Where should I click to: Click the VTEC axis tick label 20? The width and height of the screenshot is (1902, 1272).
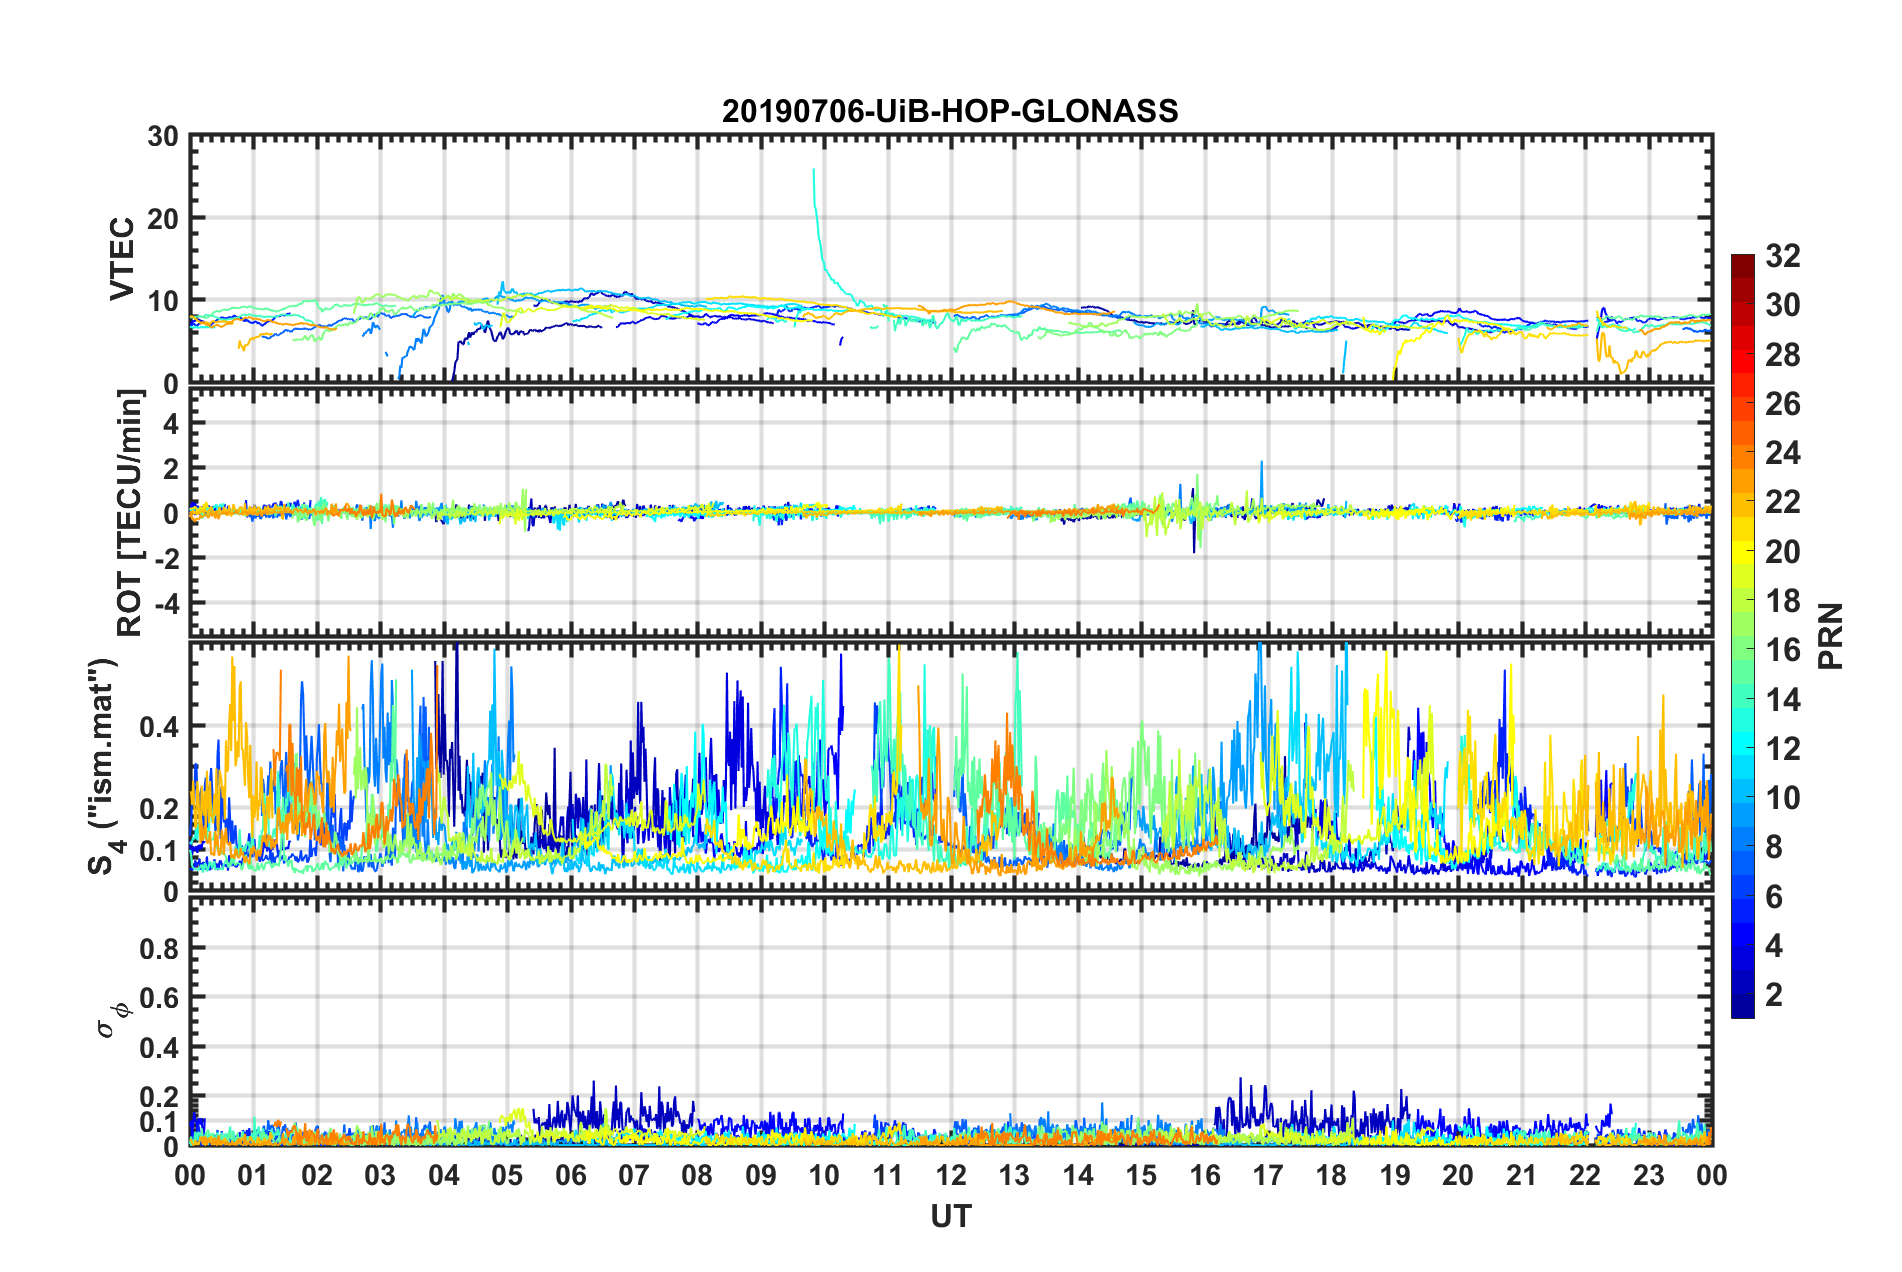click(x=163, y=218)
